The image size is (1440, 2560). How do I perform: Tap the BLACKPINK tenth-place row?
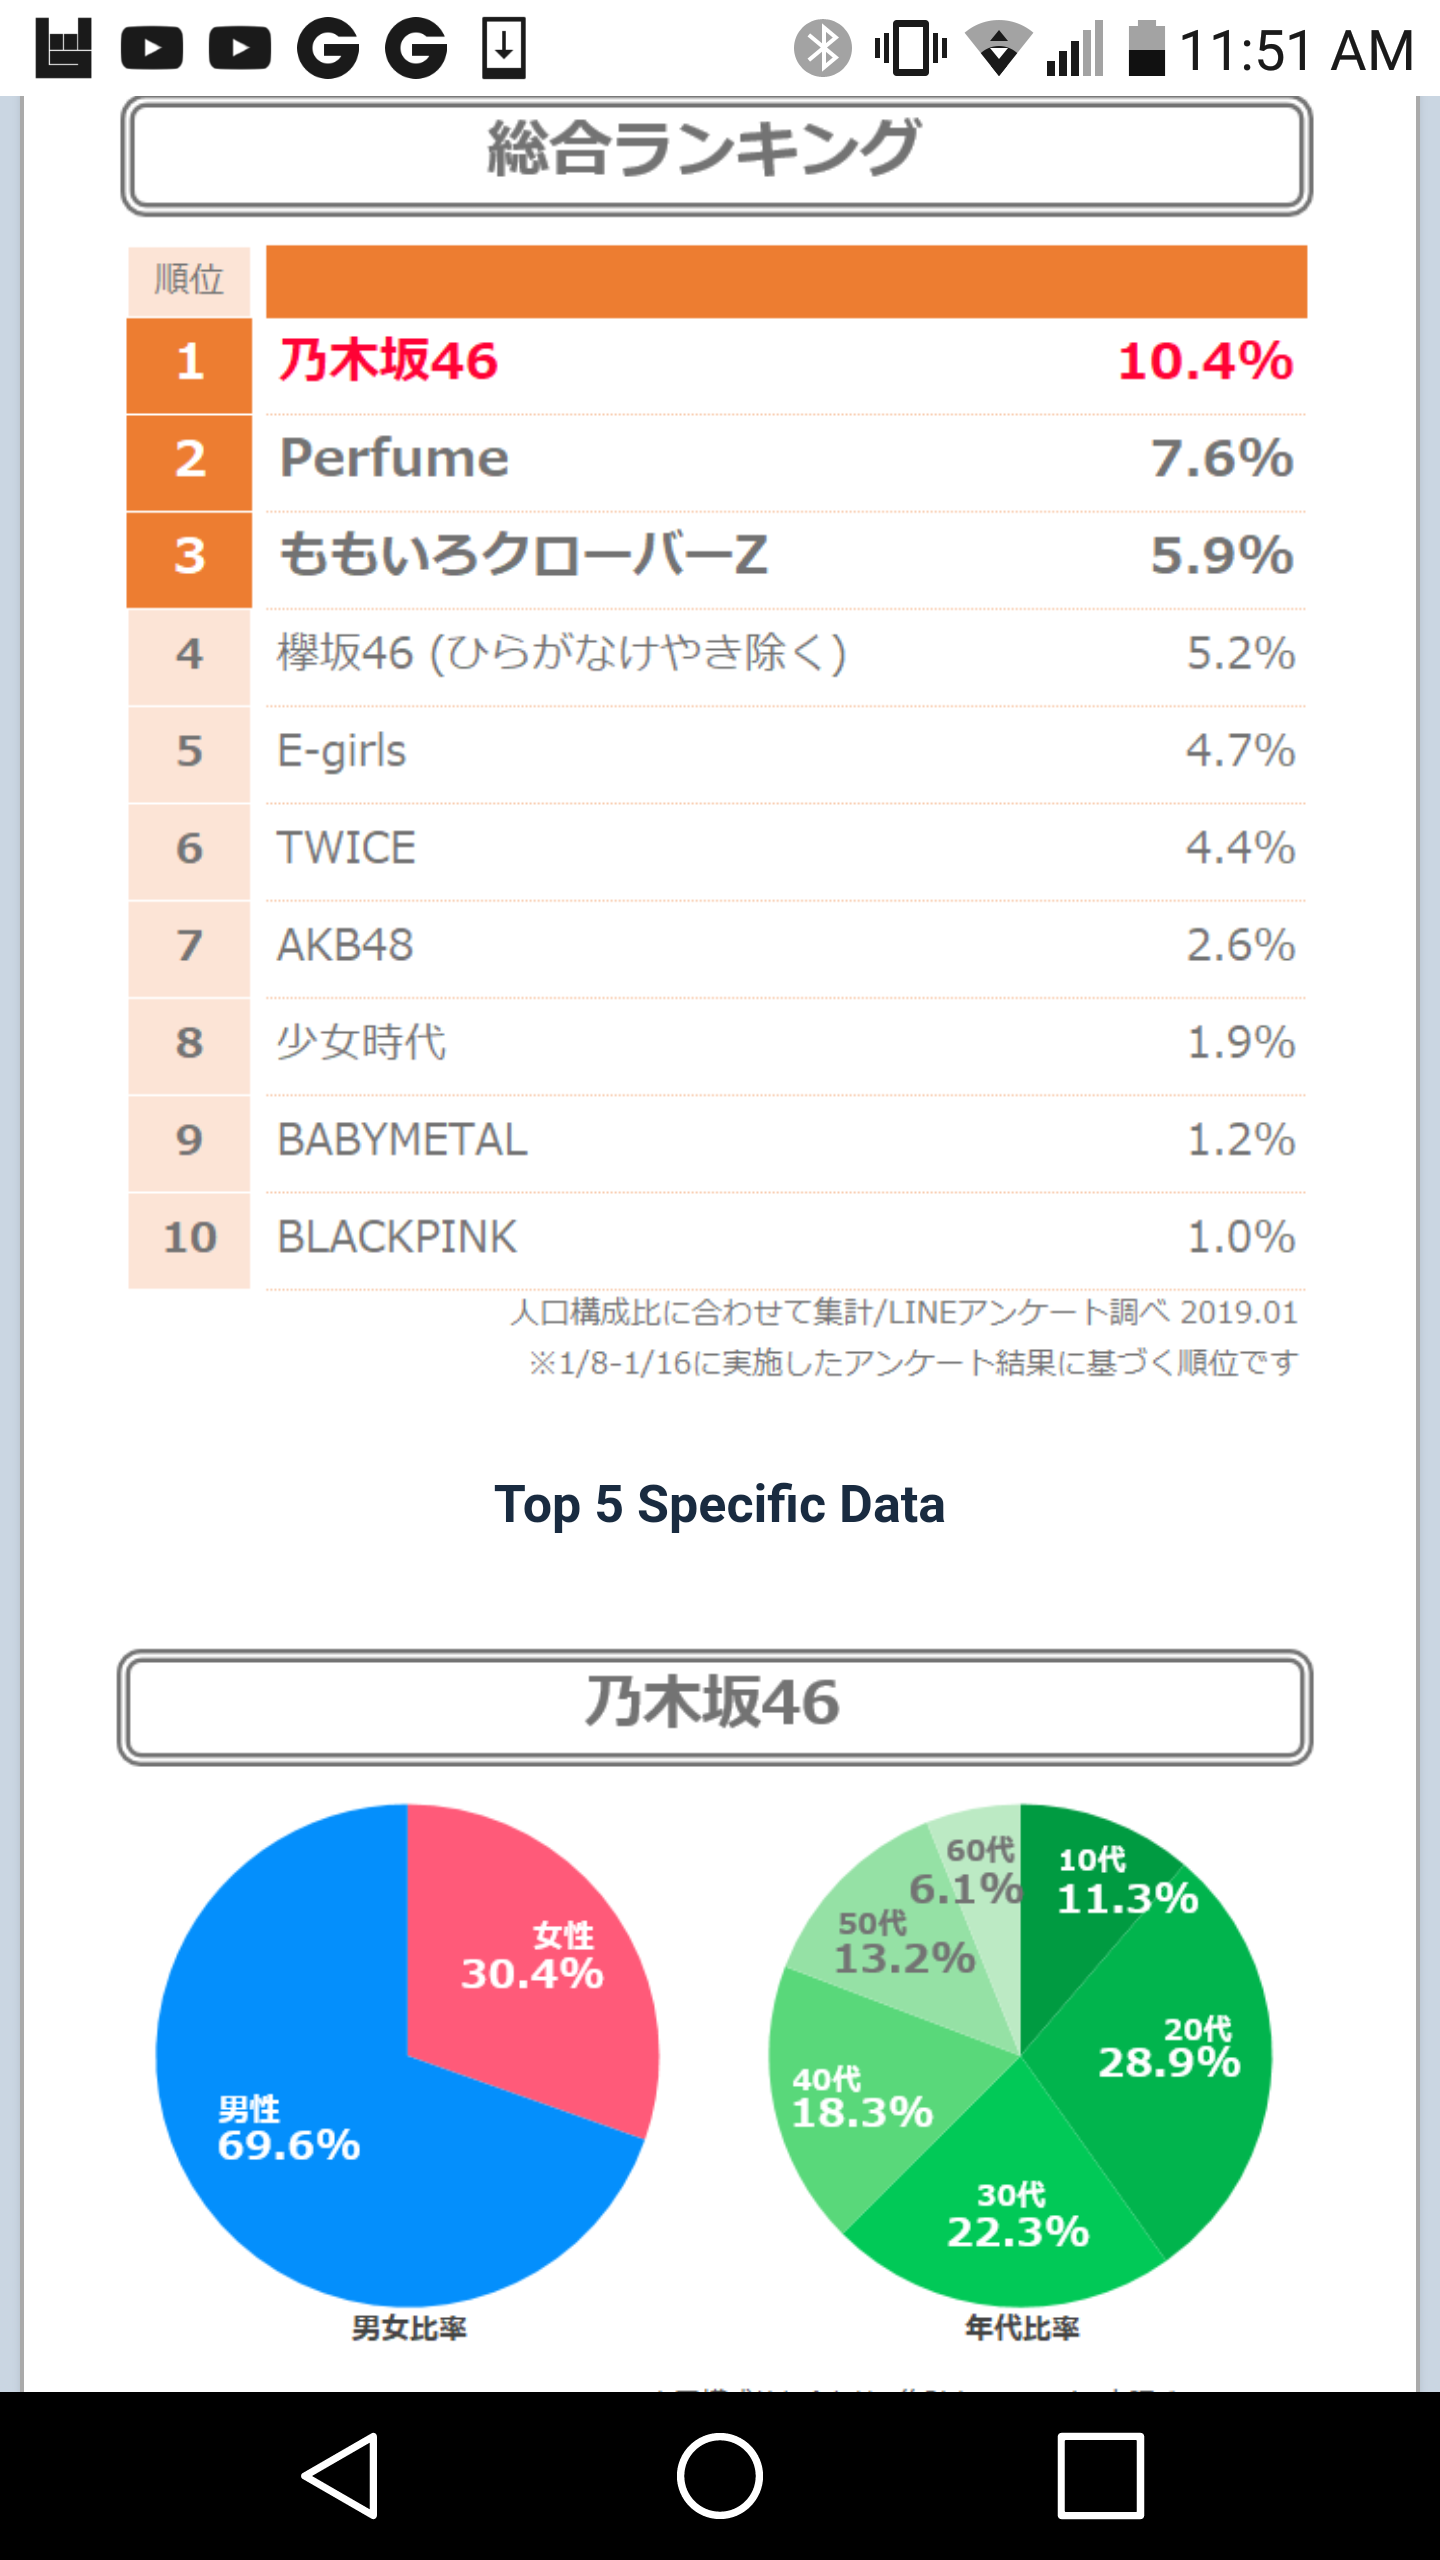[717, 1240]
